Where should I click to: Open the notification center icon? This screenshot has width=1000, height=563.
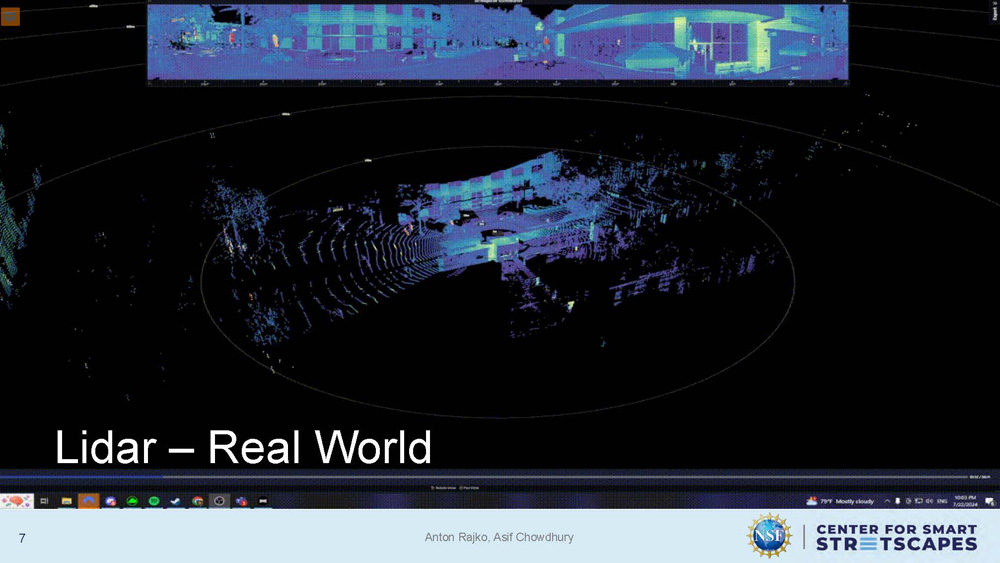990,501
